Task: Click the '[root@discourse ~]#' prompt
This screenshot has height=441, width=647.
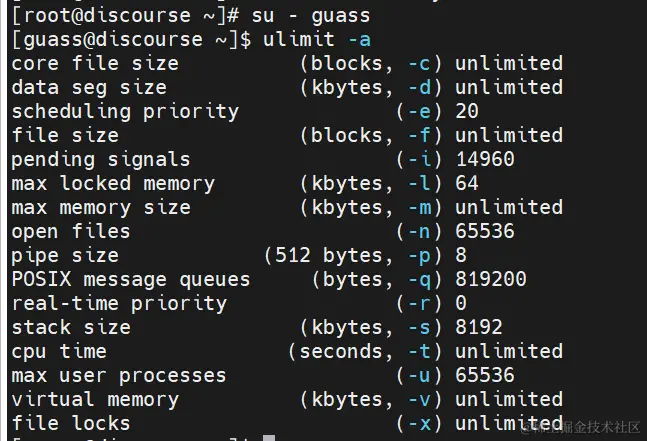Action: point(125,16)
